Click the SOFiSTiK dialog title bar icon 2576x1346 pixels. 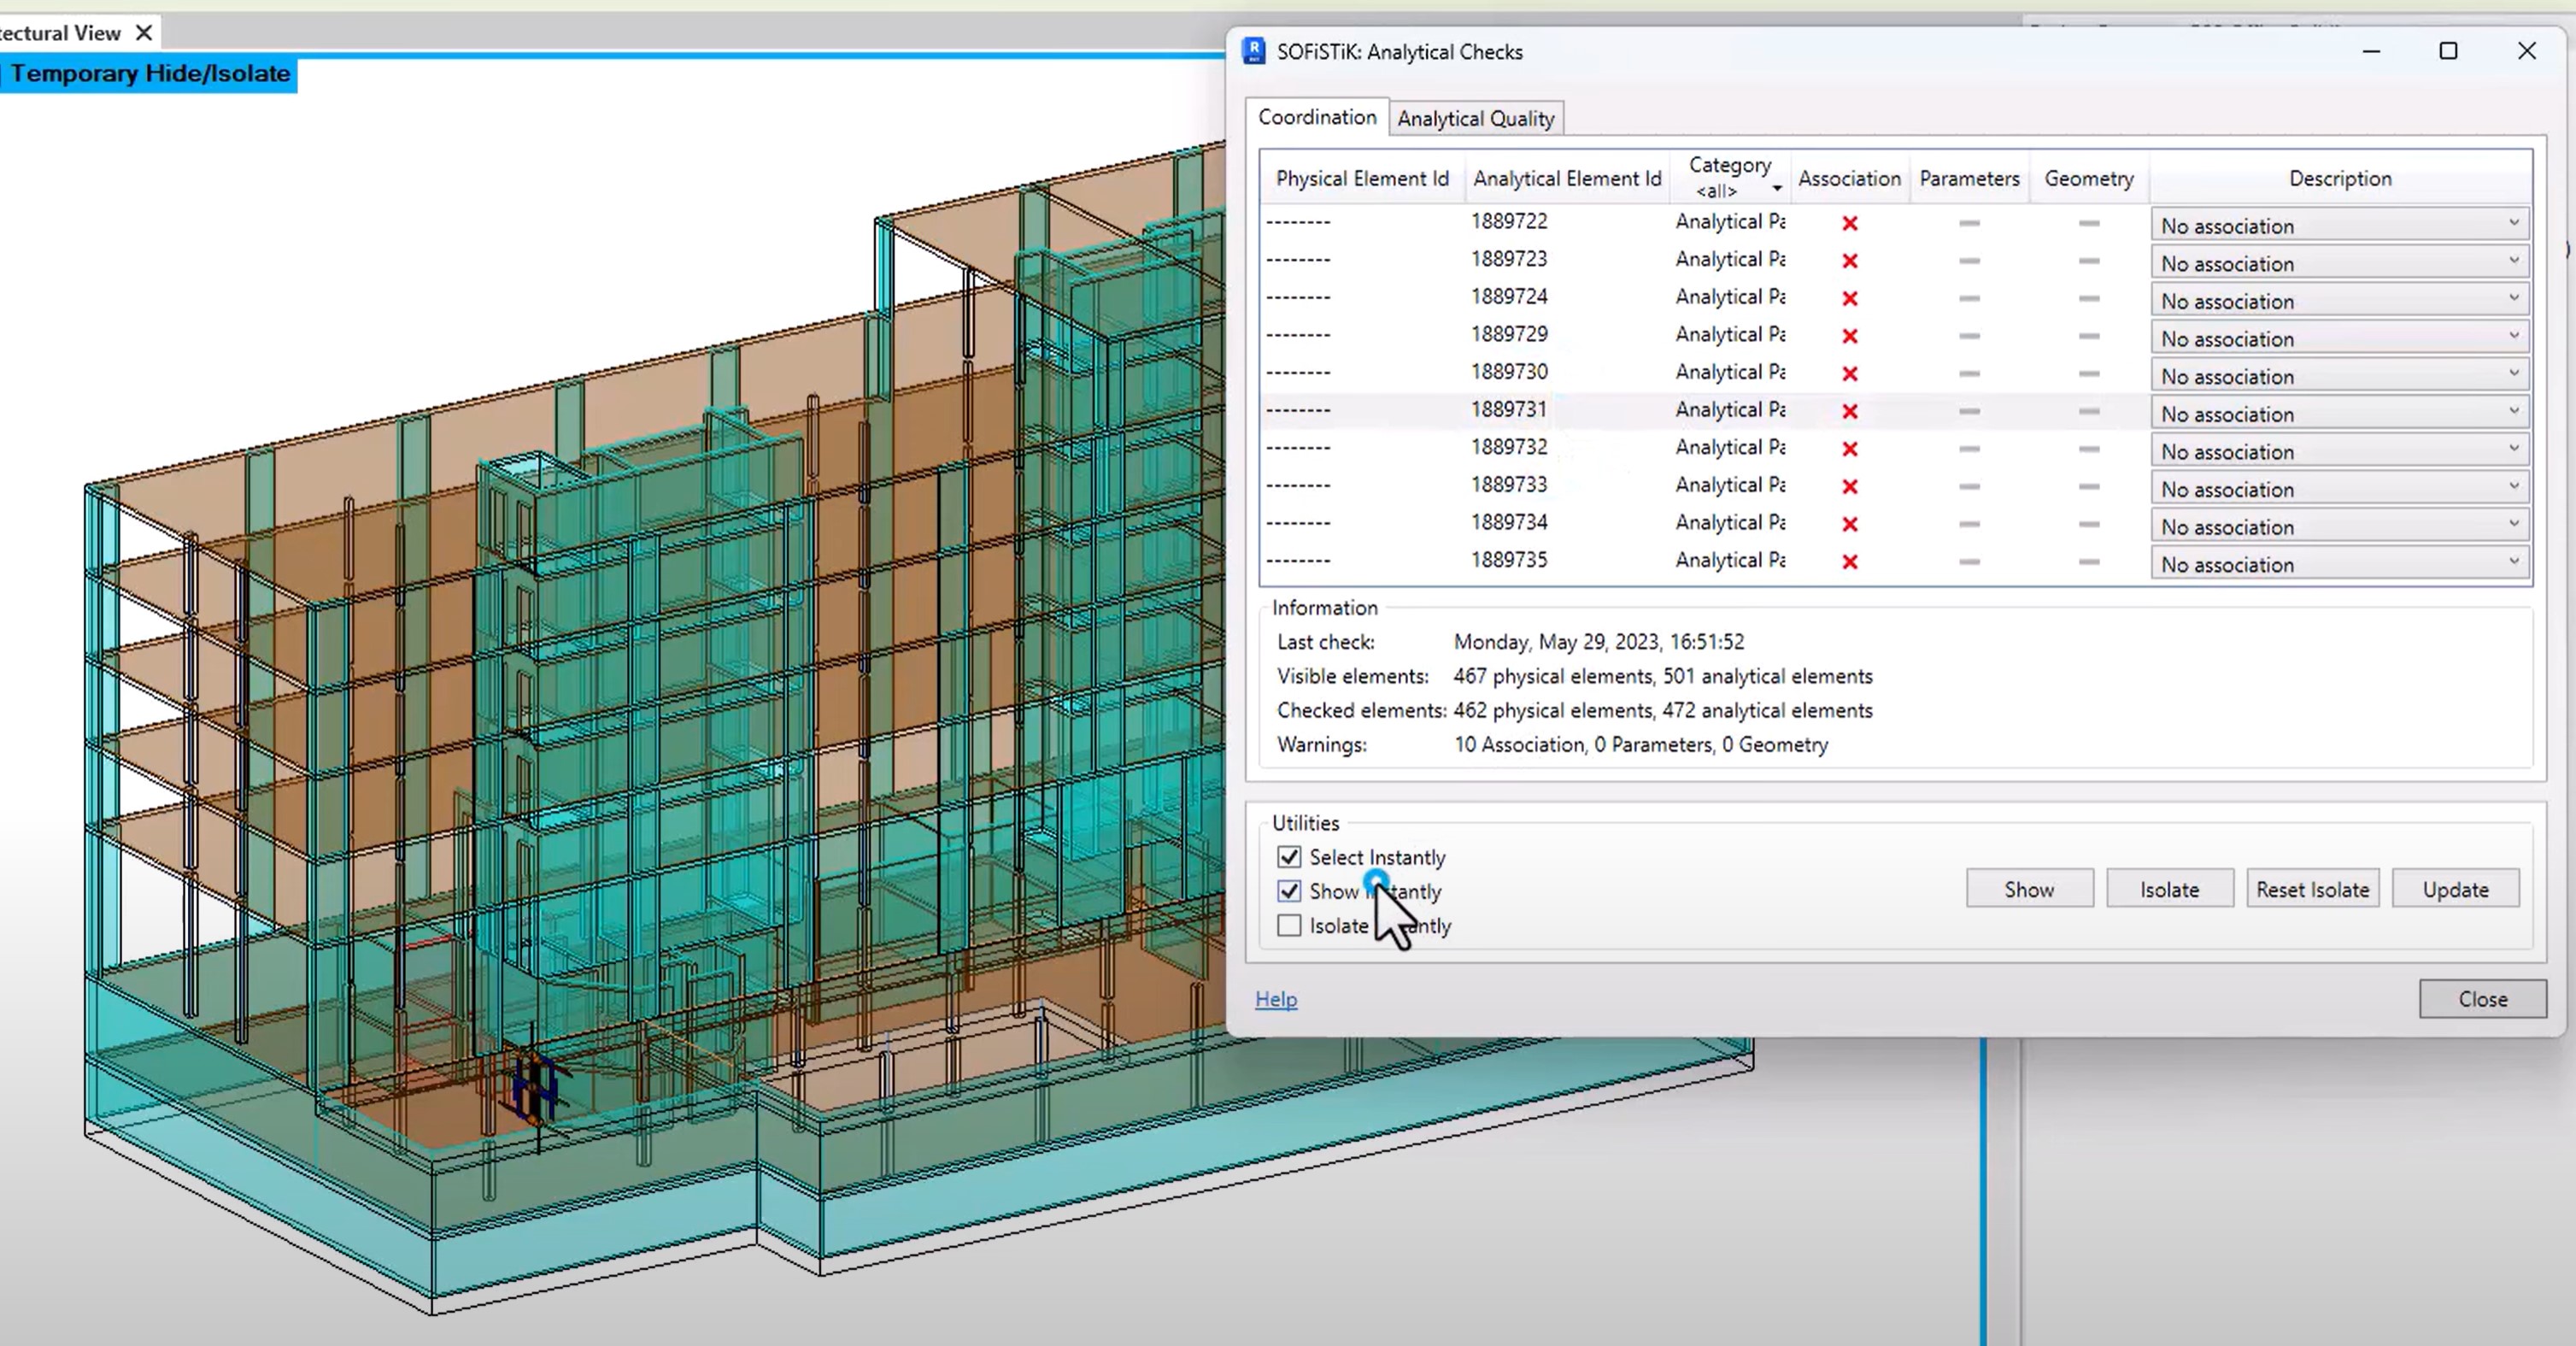click(1253, 51)
